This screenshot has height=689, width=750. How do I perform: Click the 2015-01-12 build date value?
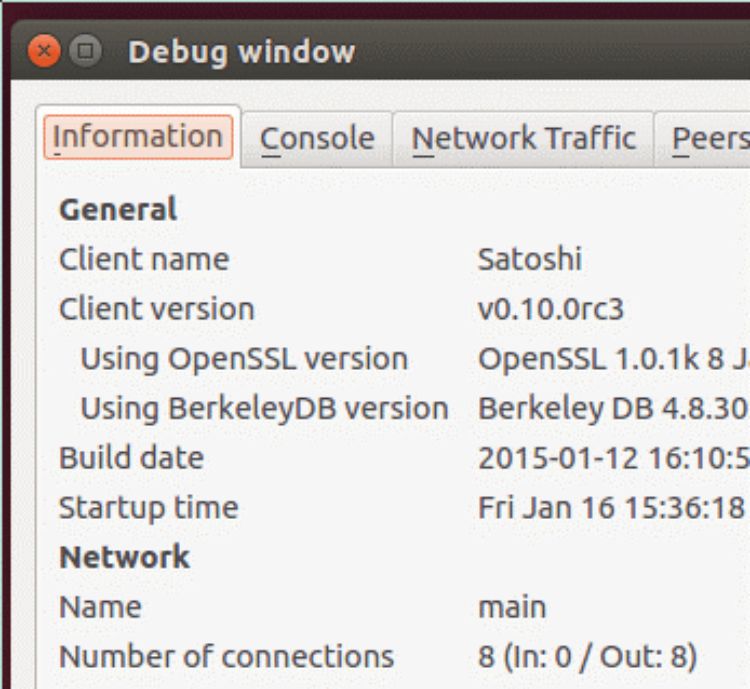click(613, 458)
